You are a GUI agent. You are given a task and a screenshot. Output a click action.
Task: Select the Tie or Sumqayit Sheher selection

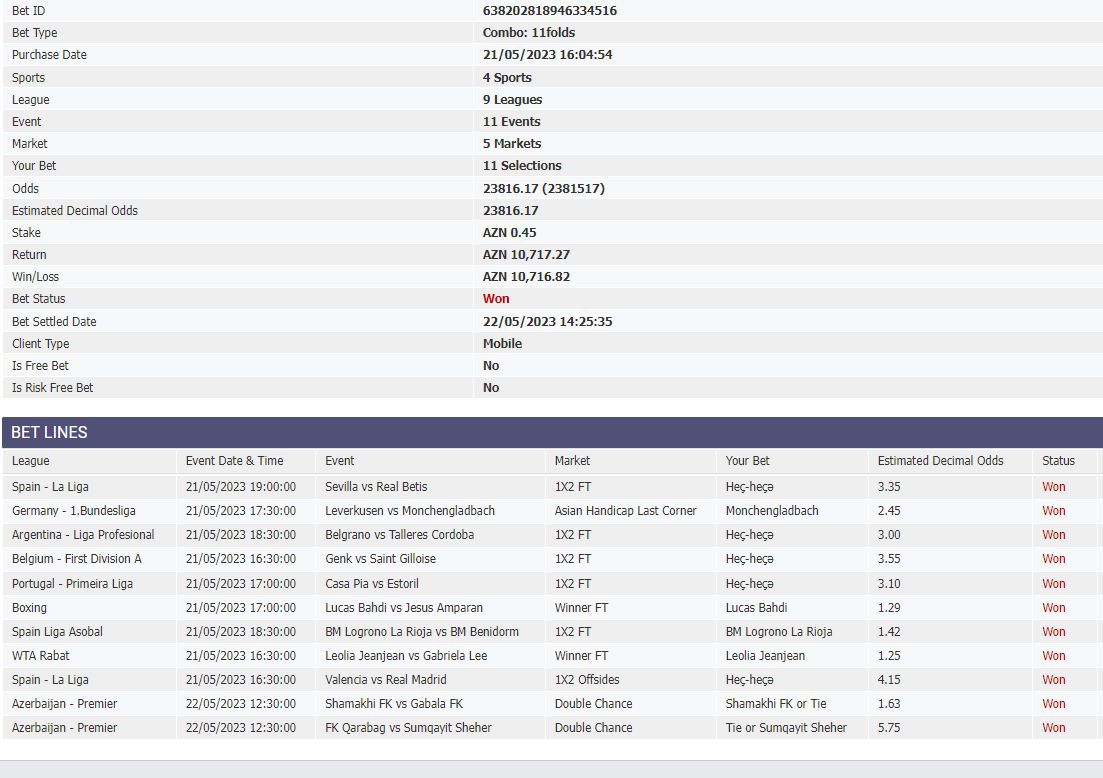(x=786, y=728)
